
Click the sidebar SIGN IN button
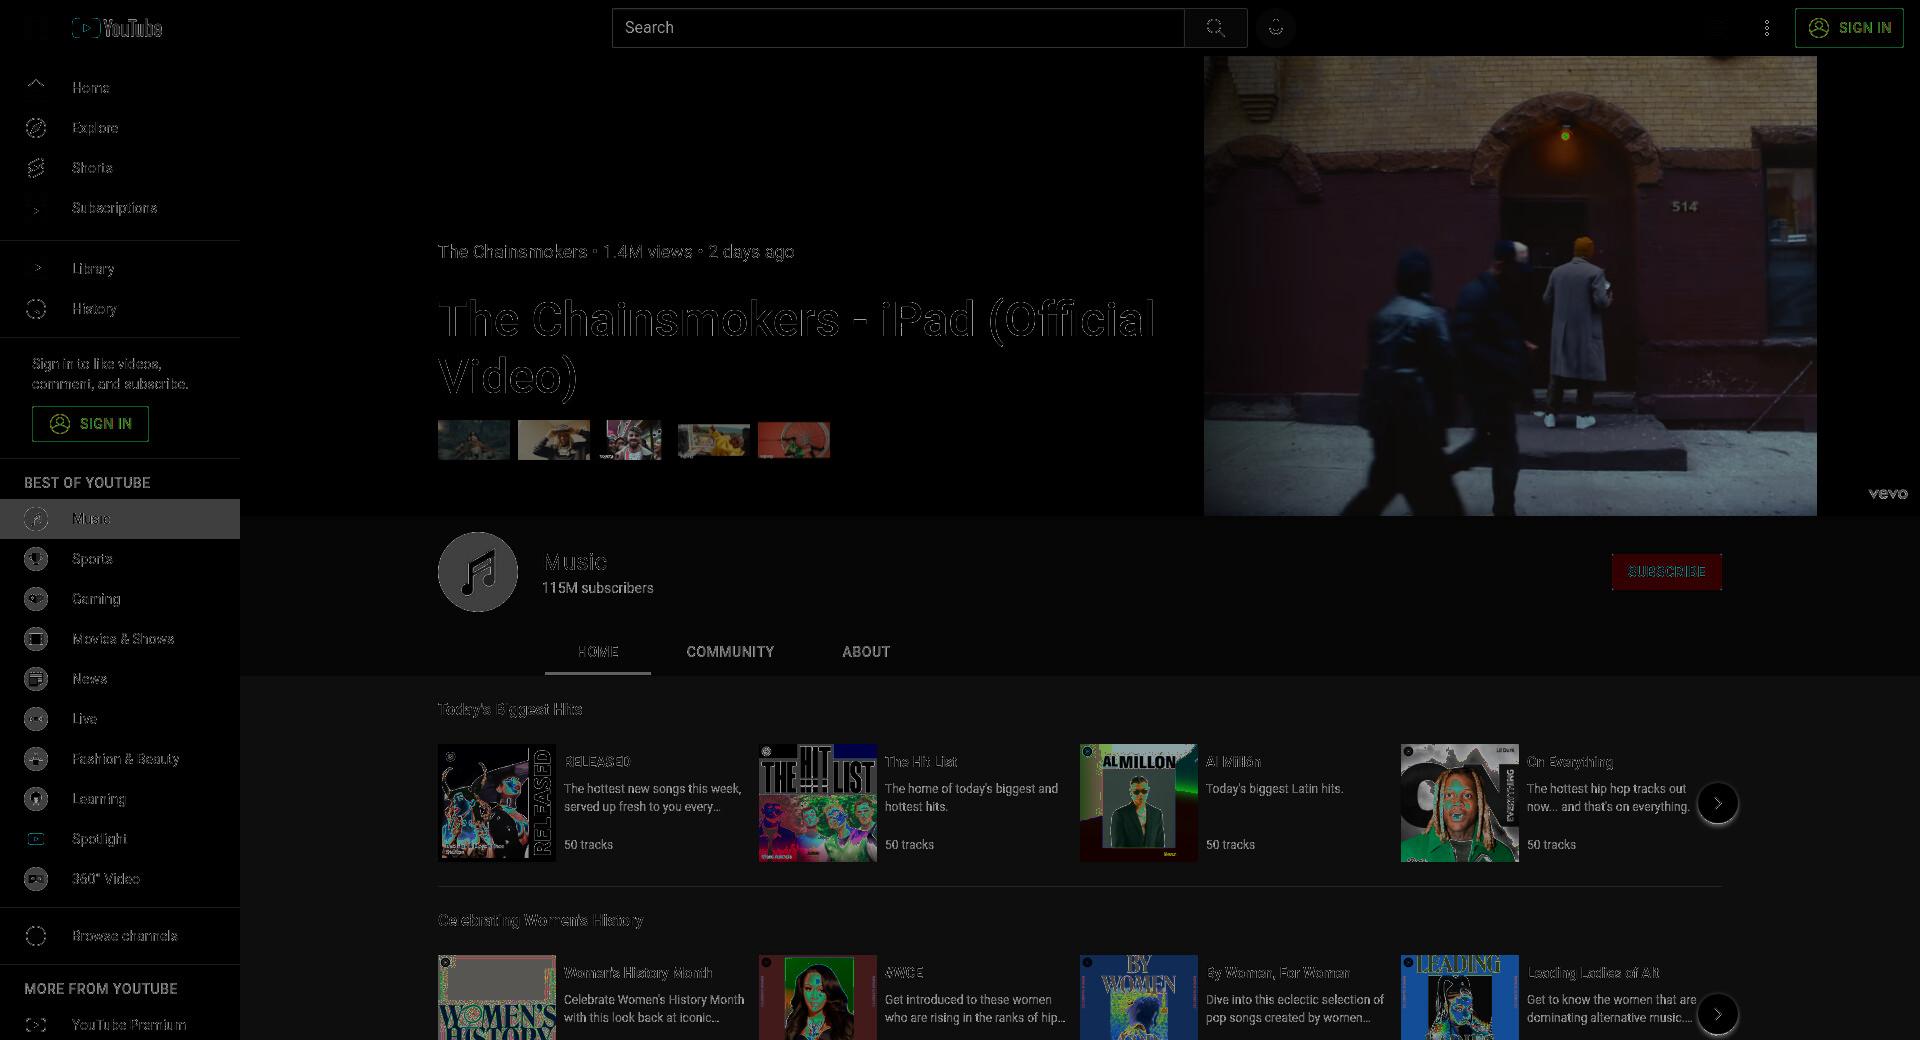point(90,424)
